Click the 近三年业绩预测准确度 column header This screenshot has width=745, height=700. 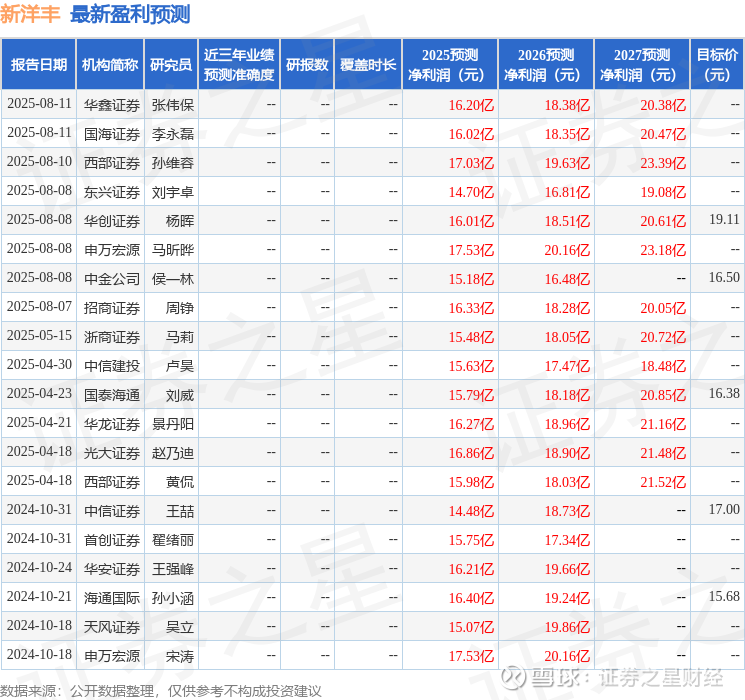(x=239, y=65)
